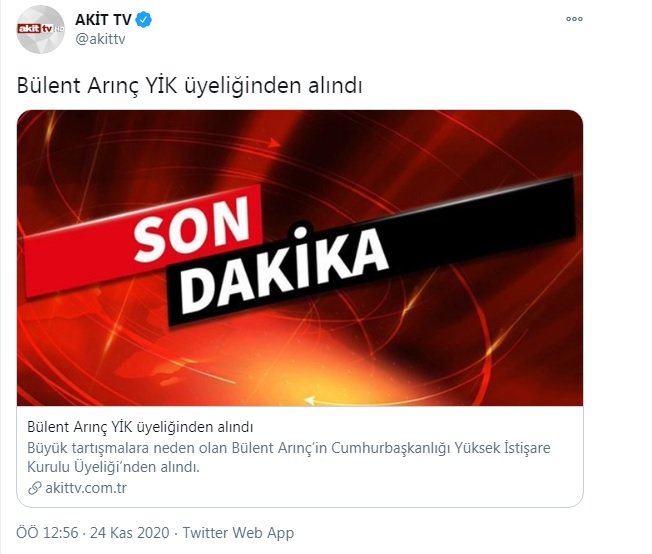
Task: Click the @akittv handle
Action: pyautogui.click(x=100, y=39)
